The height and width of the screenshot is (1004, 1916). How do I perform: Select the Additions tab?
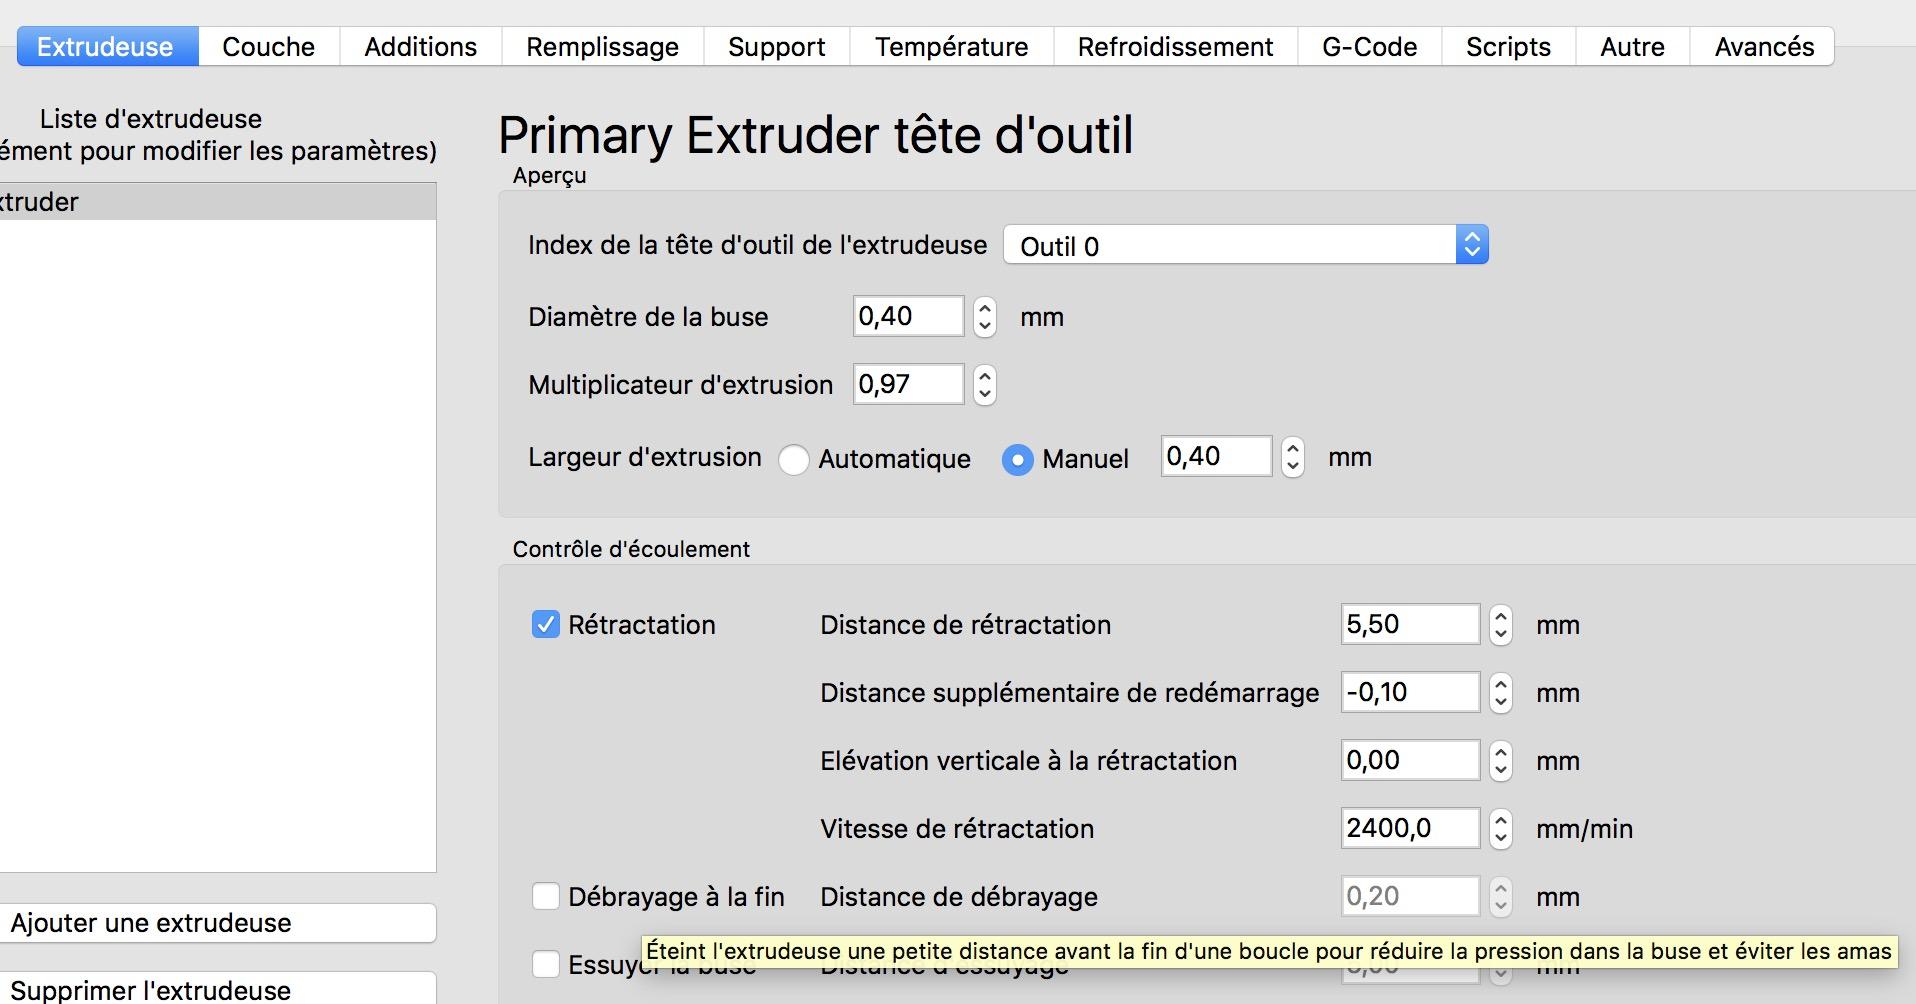(x=420, y=47)
